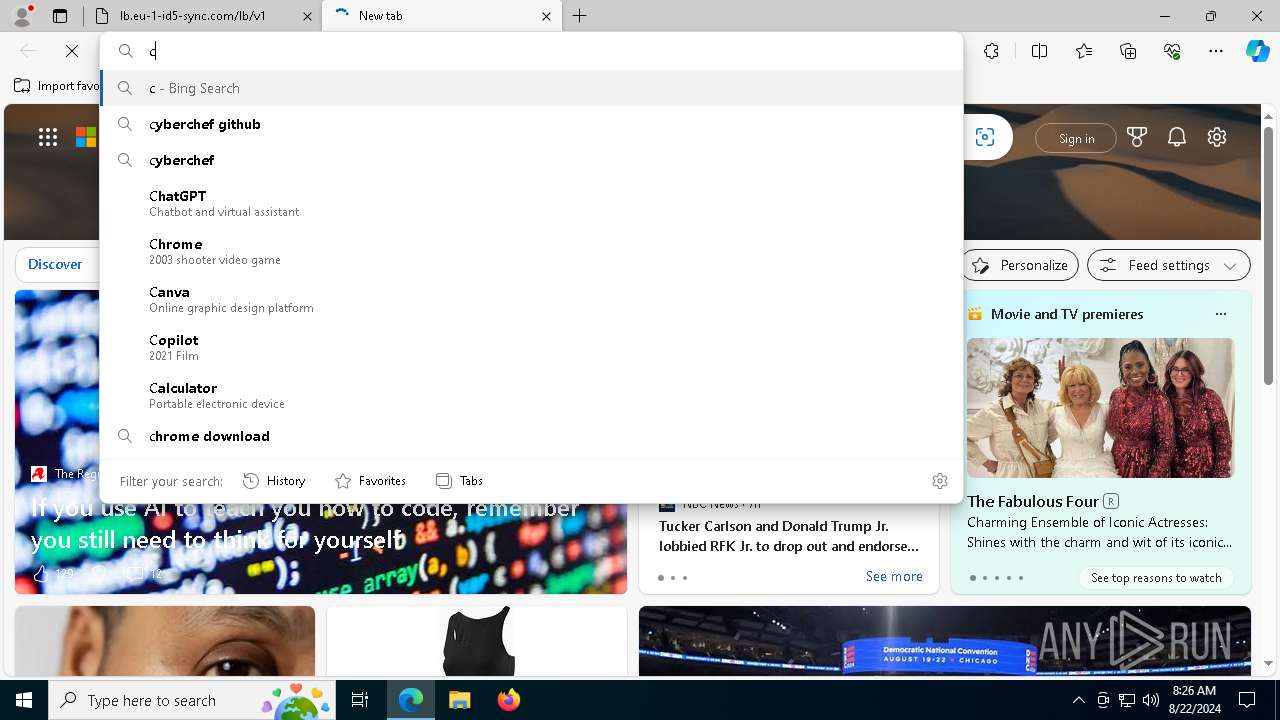This screenshot has width=1280, height=720.
Task: Open File Explorer from taskbar
Action: 460,700
